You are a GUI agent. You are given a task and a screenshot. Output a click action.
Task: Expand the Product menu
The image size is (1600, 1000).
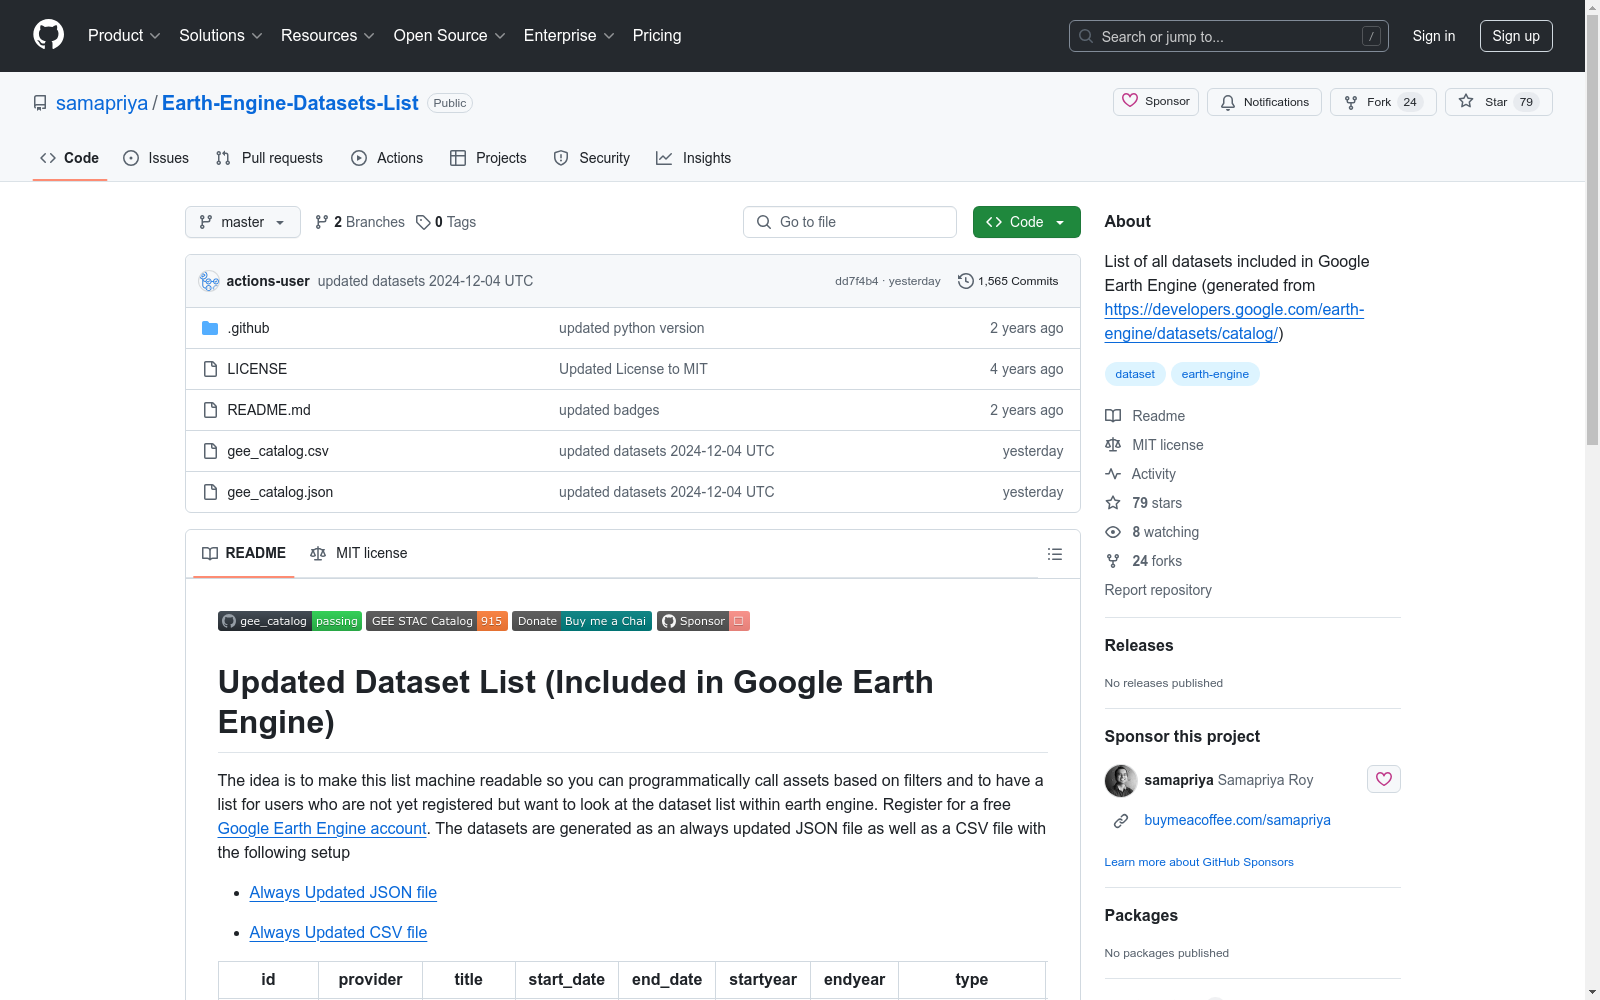point(124,36)
